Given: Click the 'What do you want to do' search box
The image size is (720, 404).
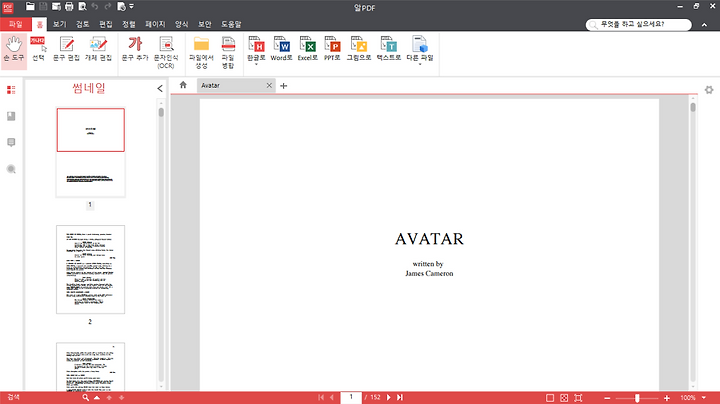Looking at the screenshot, I should pyautogui.click(x=638, y=24).
